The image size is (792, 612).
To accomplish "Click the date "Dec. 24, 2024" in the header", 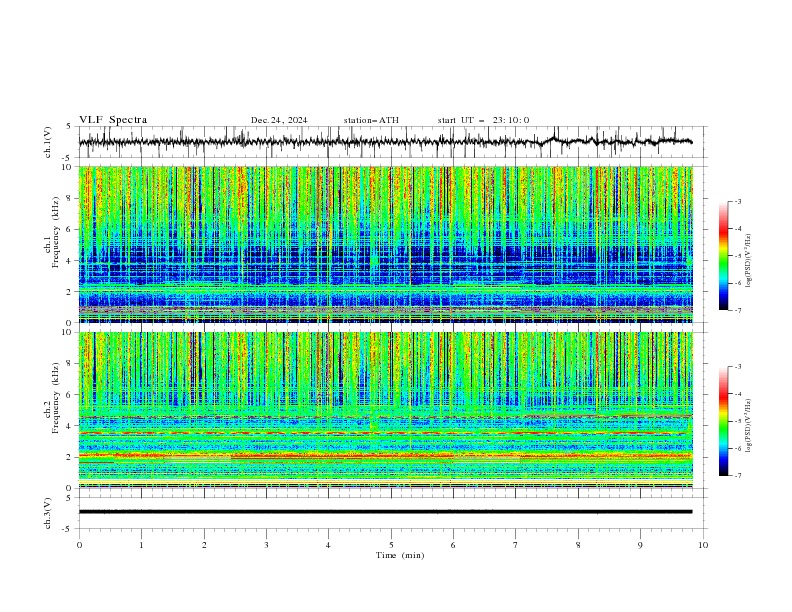I will (x=279, y=120).
